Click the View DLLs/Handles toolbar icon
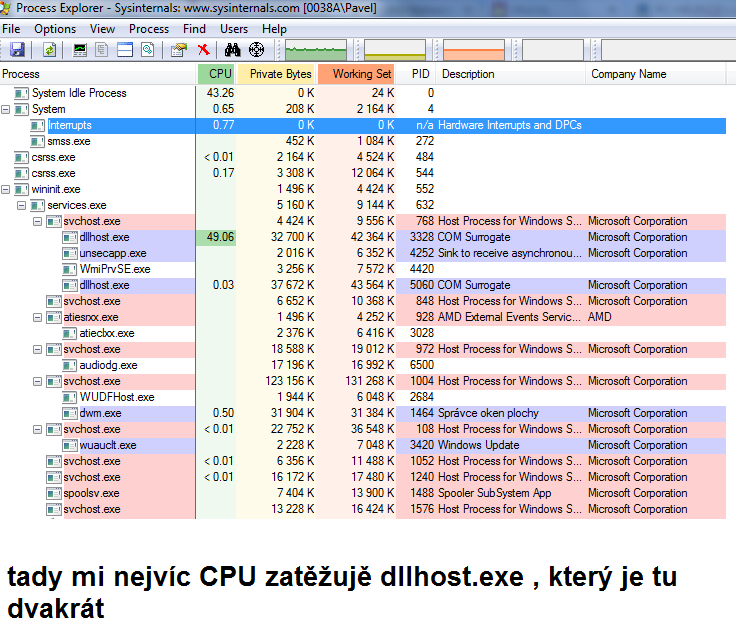This screenshot has width=736, height=642. 148,49
